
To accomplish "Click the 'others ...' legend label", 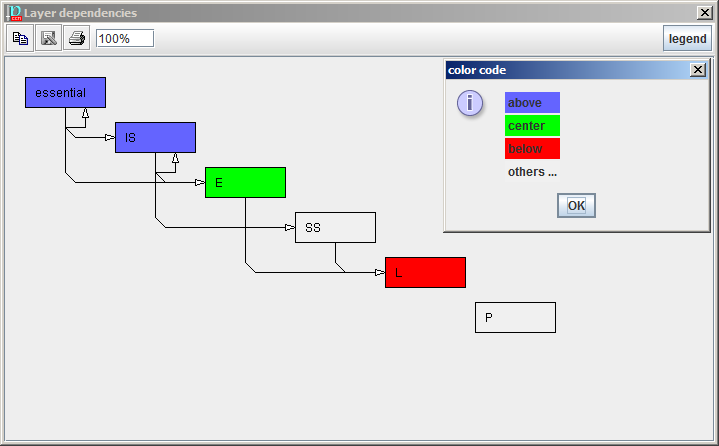I will tap(532, 172).
